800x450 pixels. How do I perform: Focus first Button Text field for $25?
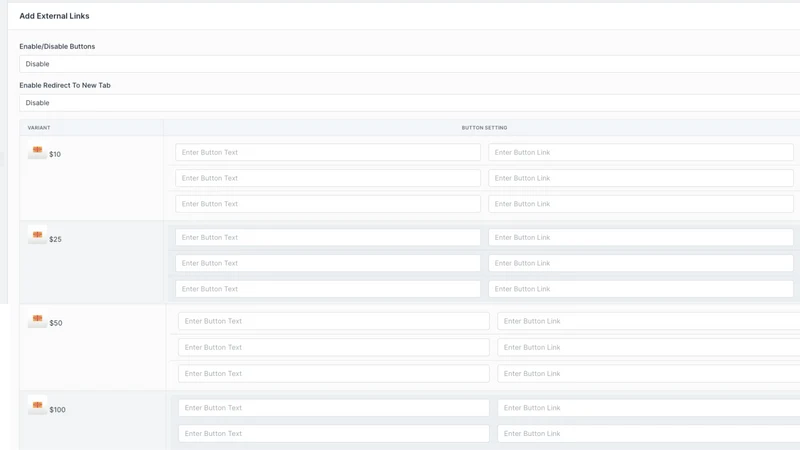click(328, 237)
